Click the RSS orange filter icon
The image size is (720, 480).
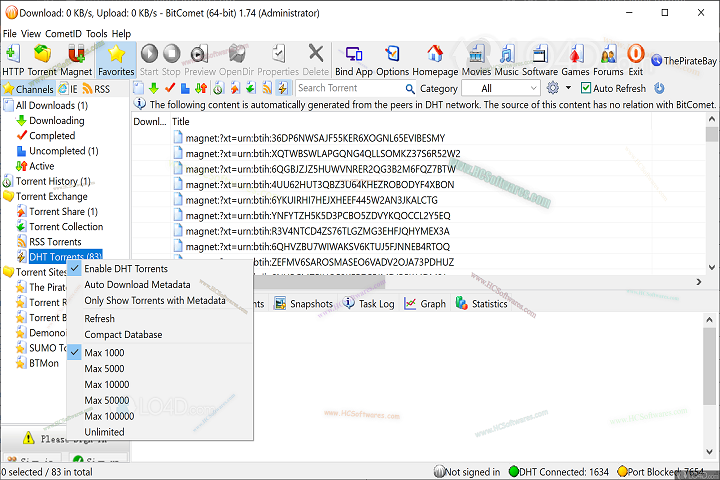[267, 88]
